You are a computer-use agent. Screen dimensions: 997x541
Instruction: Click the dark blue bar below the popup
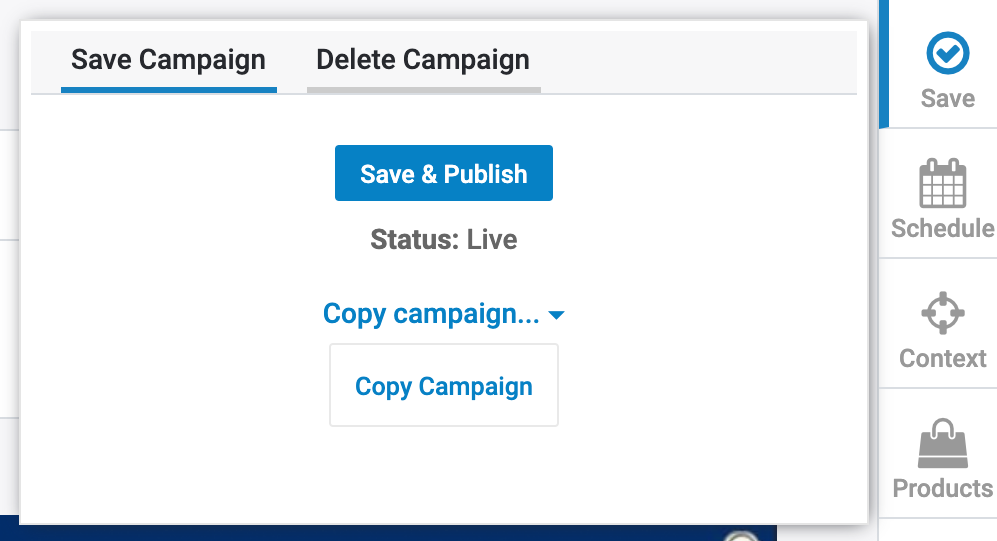click(400, 533)
